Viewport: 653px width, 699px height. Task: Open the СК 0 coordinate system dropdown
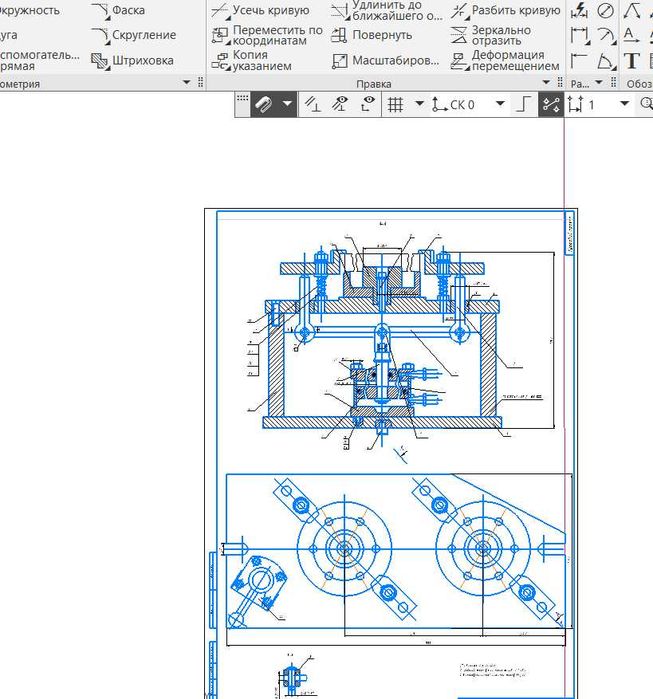[x=500, y=104]
